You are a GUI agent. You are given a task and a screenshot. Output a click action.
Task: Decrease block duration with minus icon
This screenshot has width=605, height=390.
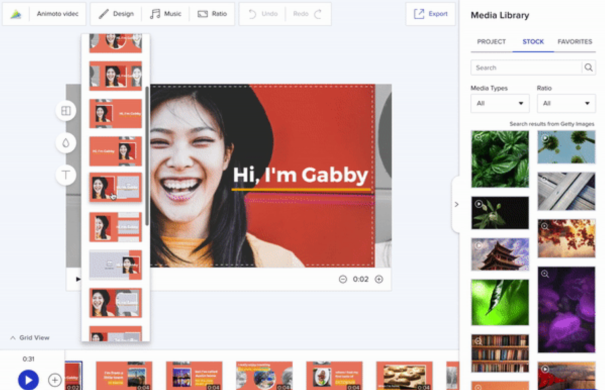coord(343,279)
